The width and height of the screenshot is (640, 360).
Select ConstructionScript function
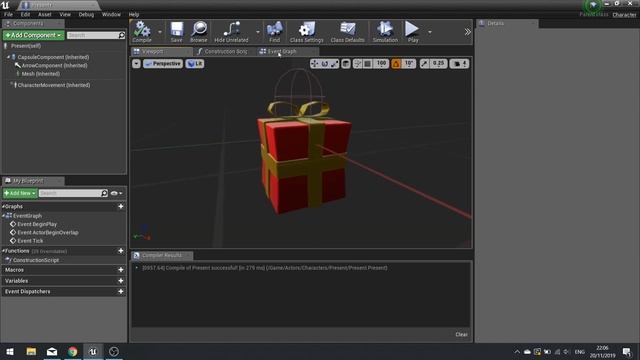point(36,260)
